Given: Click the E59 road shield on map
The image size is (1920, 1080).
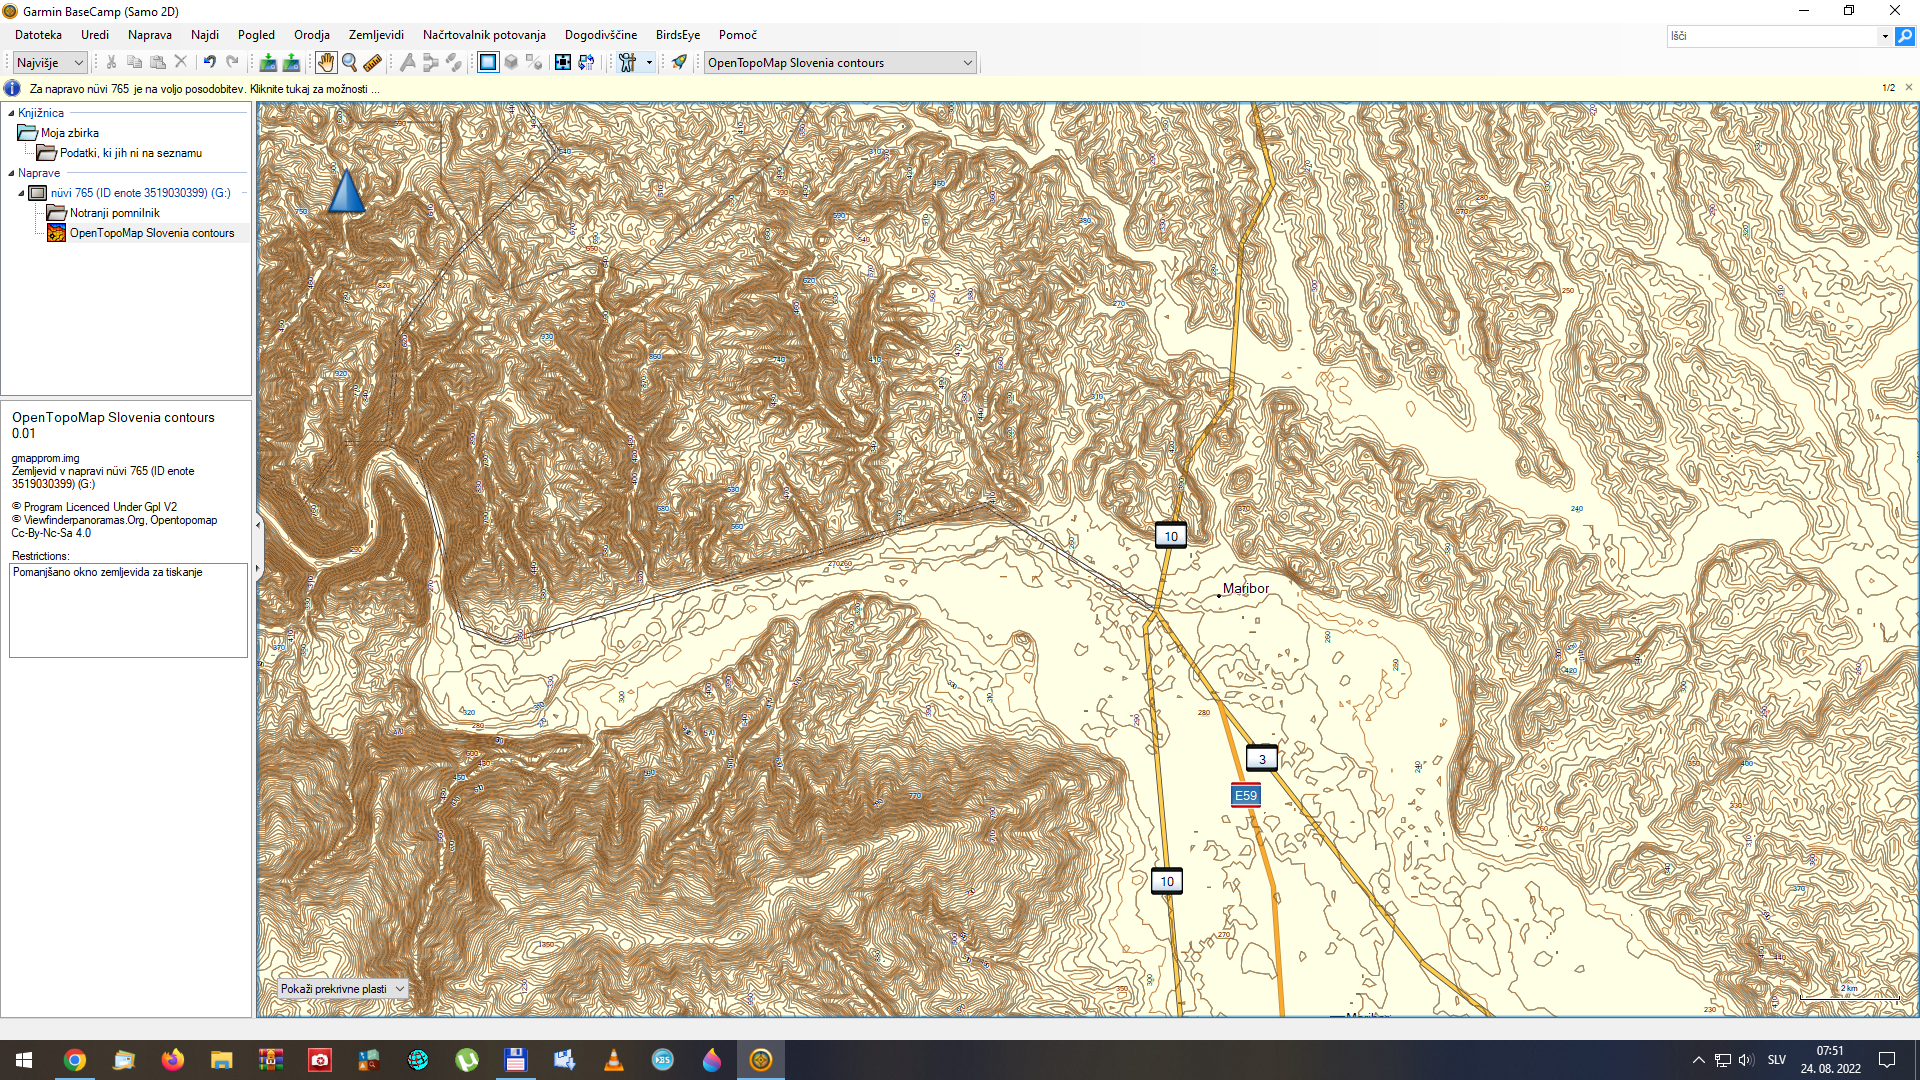Looking at the screenshot, I should click(x=1245, y=796).
